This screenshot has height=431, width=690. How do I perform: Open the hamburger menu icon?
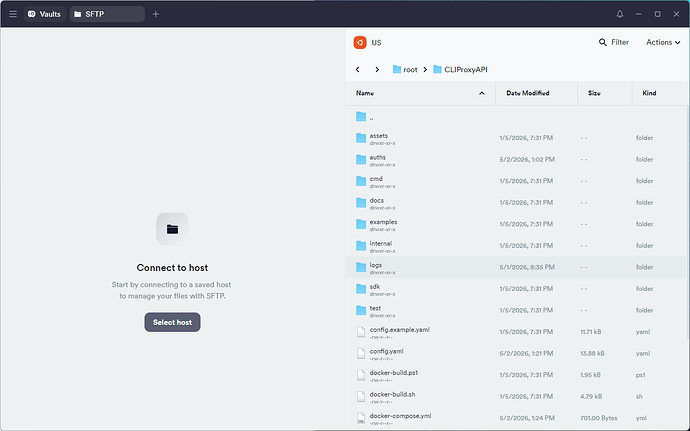13,14
